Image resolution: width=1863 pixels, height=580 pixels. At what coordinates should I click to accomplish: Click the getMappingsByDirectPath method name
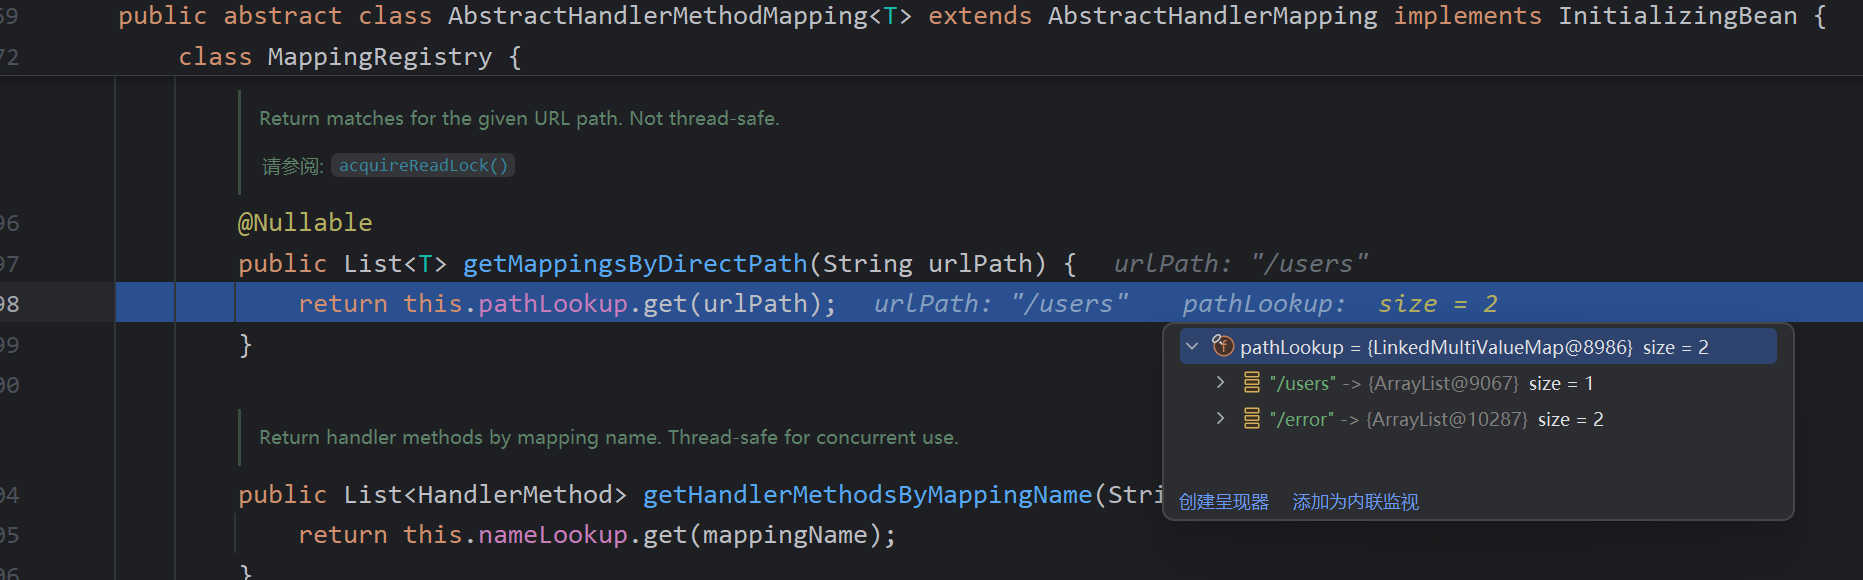pyautogui.click(x=635, y=264)
